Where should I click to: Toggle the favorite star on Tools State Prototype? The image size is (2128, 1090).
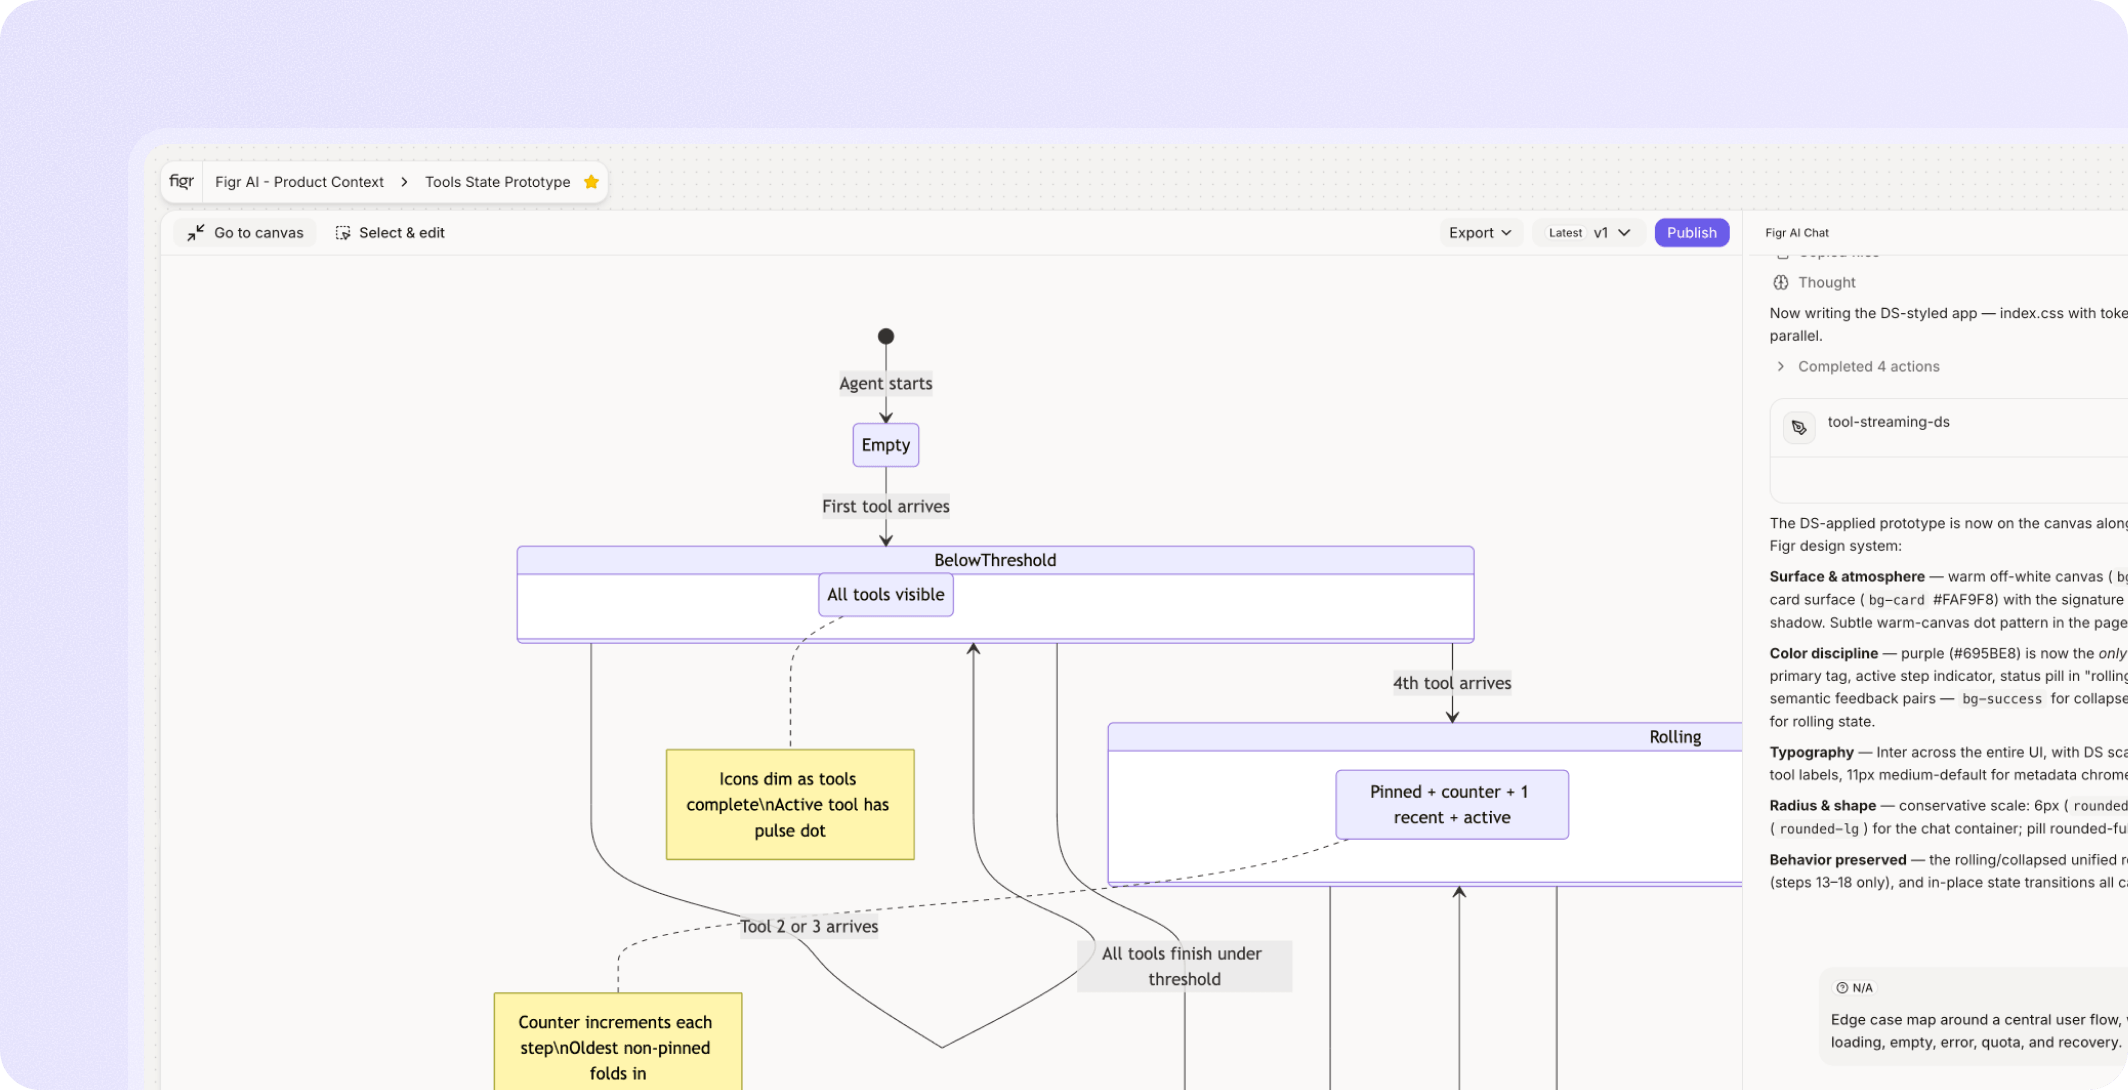click(x=591, y=182)
